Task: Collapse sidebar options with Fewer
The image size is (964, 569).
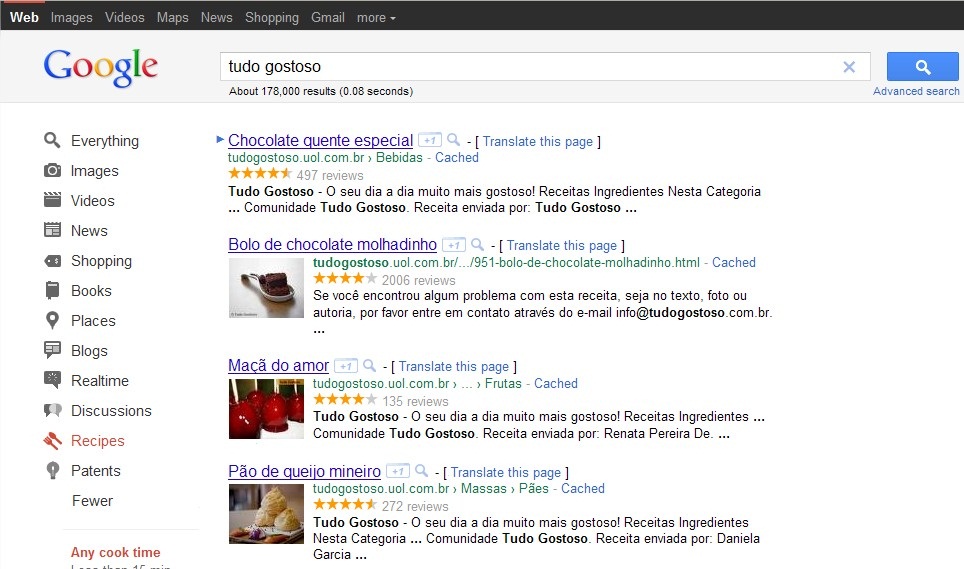Action: tap(92, 501)
